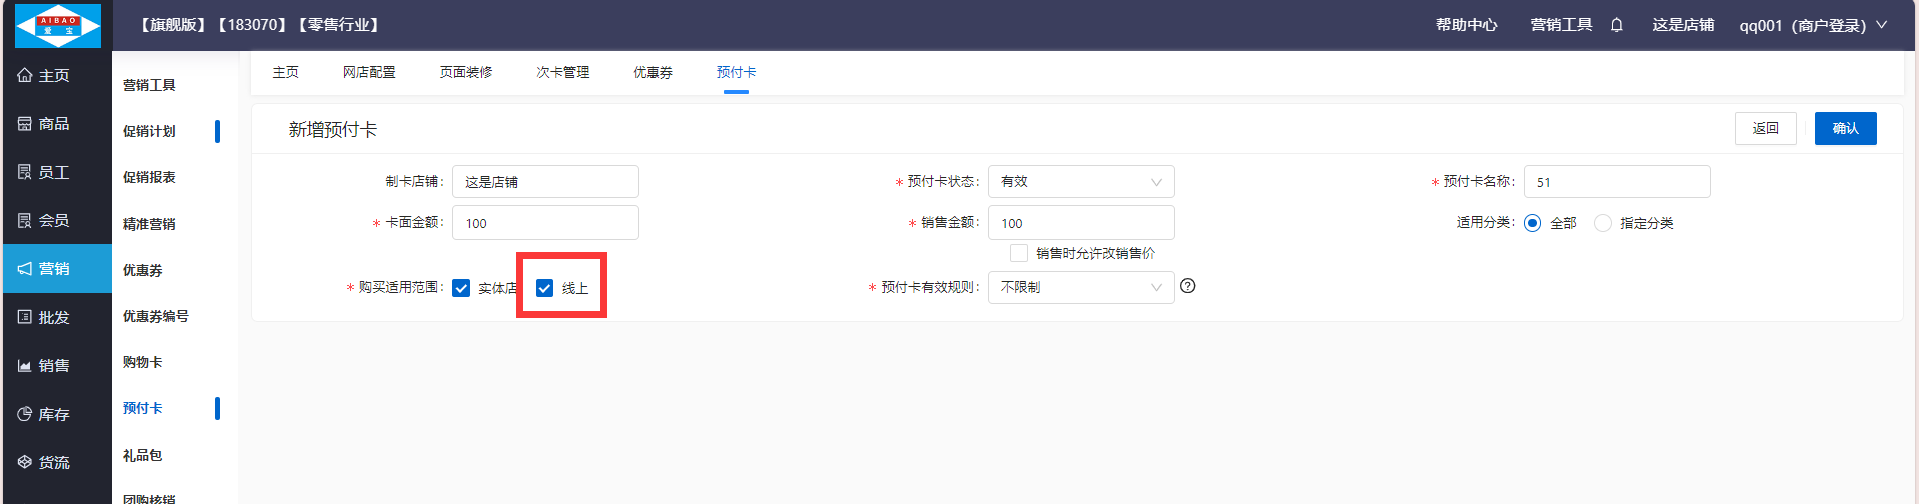Expand the qq001 account dropdown arrow
The image size is (1919, 504).
click(x=1881, y=25)
